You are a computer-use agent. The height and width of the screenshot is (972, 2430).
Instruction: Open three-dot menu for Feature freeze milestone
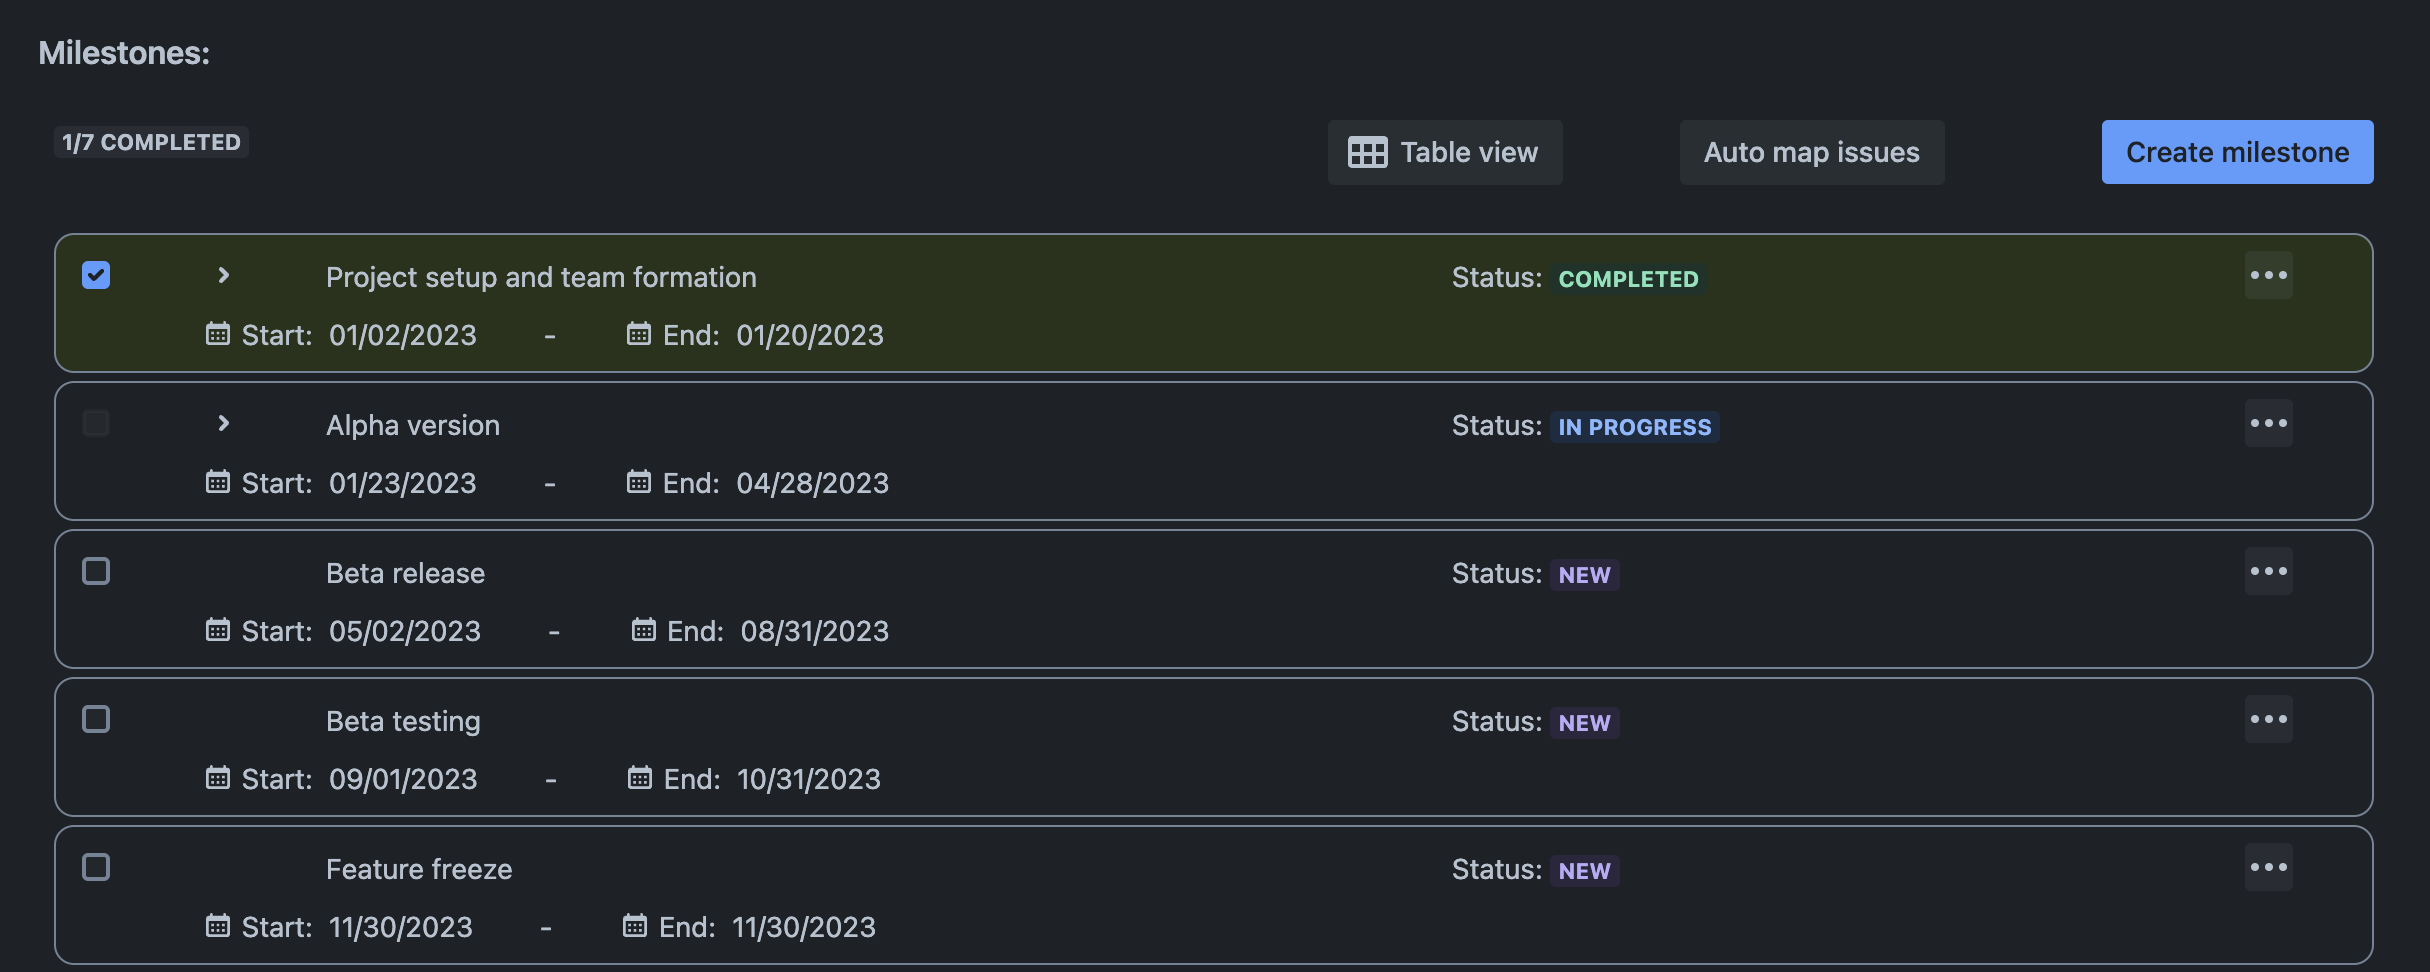pyautogui.click(x=2268, y=867)
